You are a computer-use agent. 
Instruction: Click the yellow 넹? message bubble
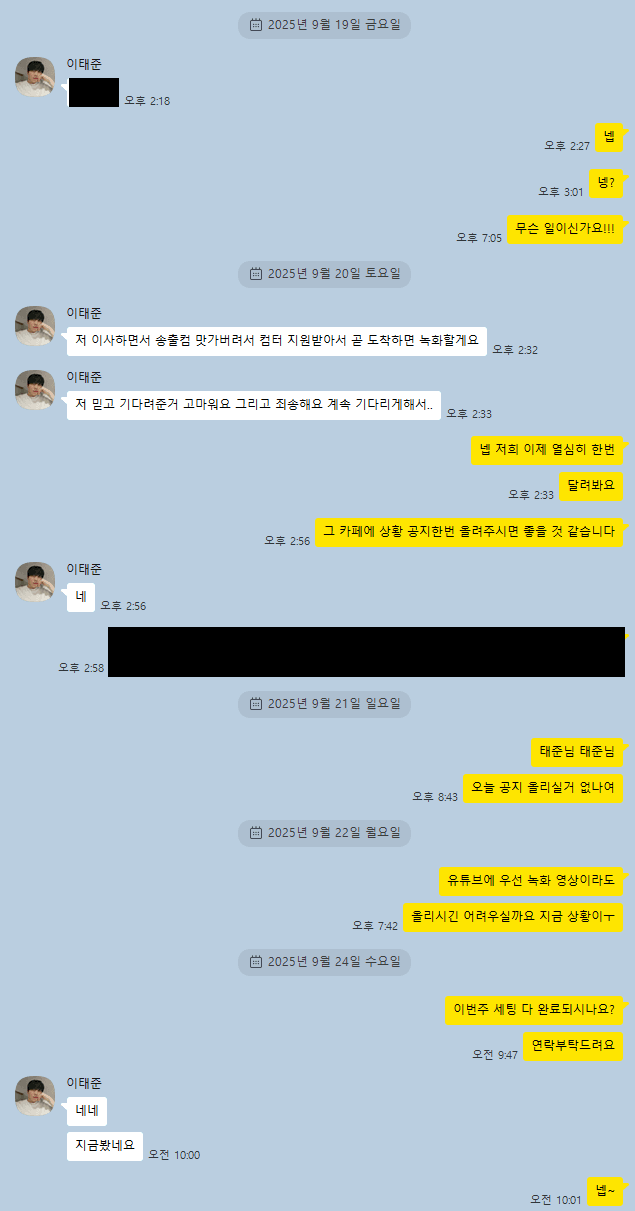point(606,182)
